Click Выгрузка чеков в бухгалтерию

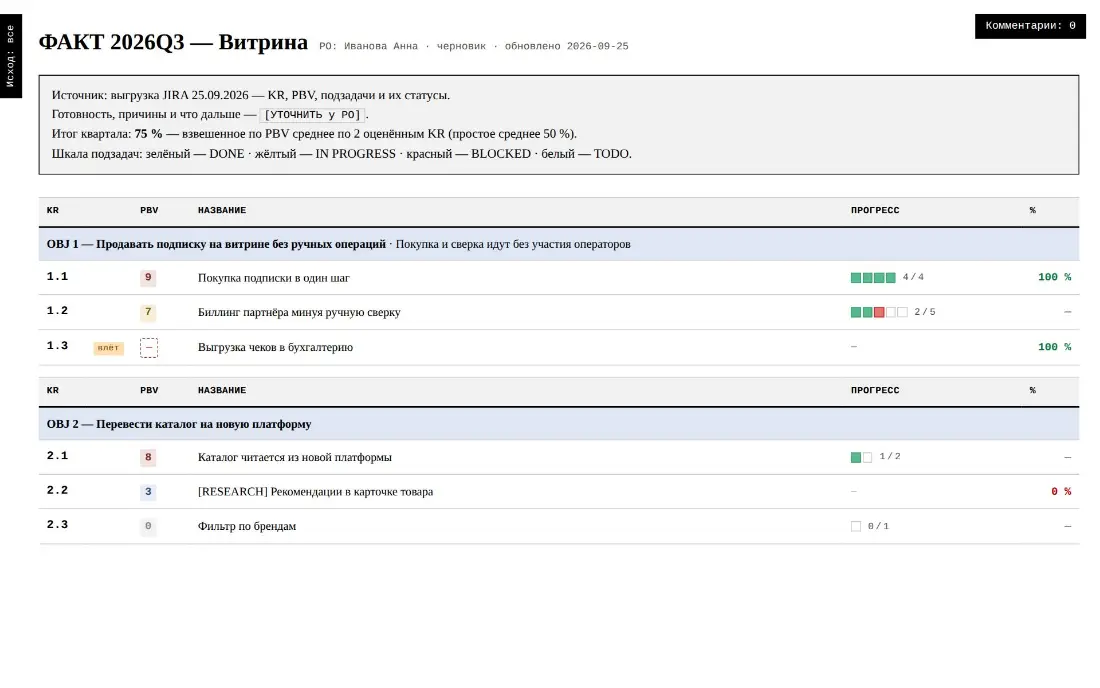click(275, 347)
